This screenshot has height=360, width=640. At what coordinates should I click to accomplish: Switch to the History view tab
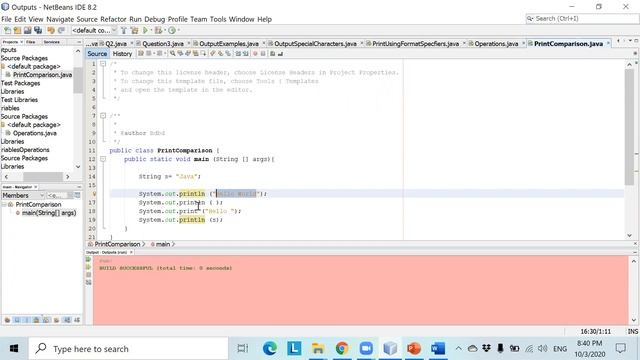tap(122, 53)
